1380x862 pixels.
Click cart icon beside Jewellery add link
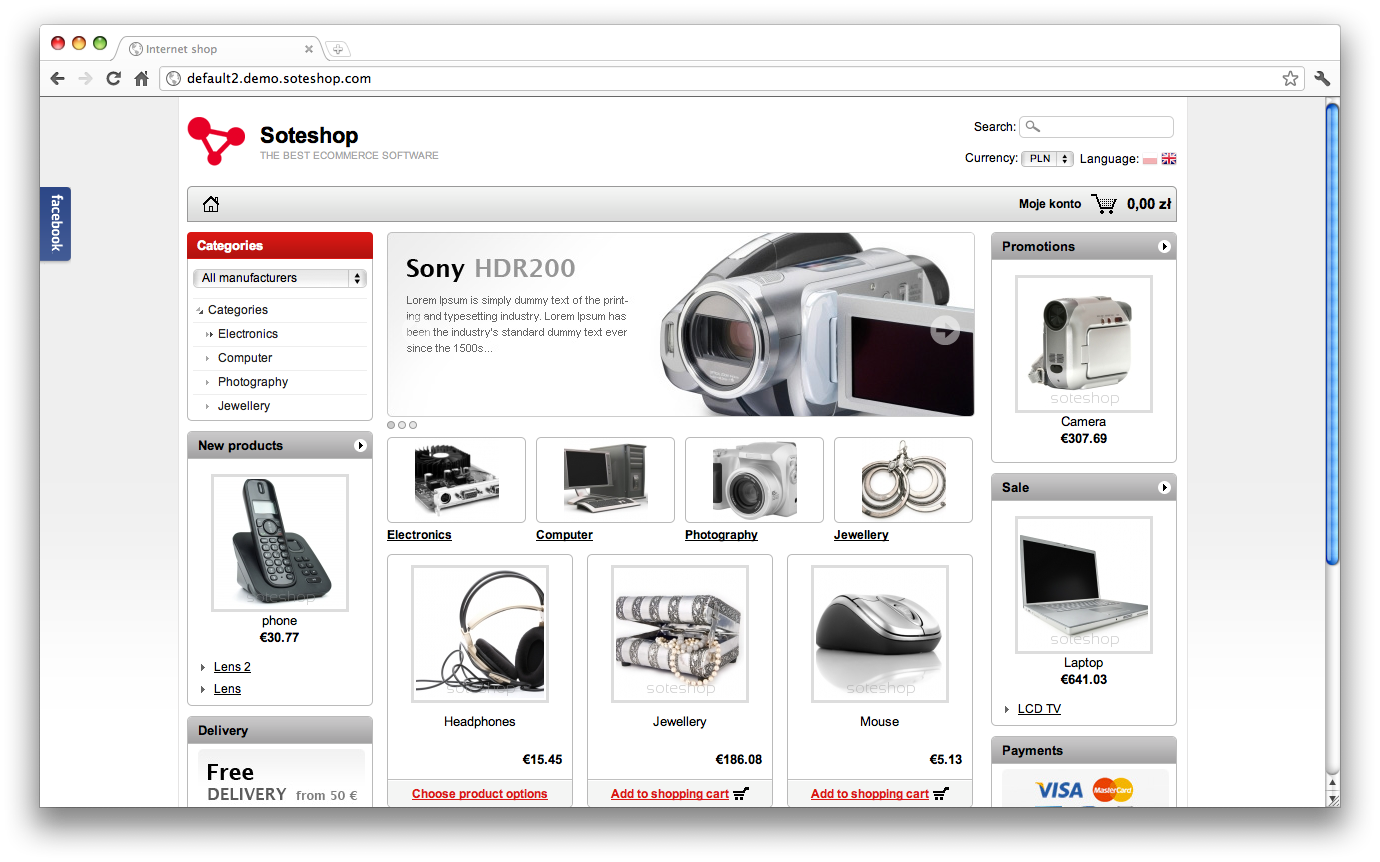coord(741,794)
